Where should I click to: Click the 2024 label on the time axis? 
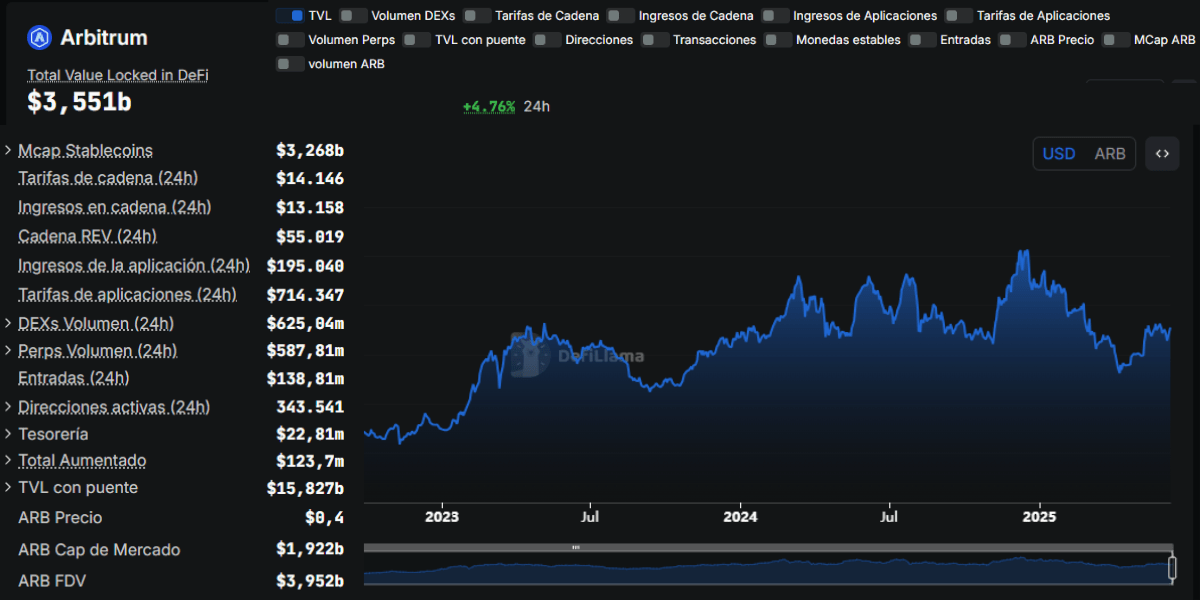[740, 517]
